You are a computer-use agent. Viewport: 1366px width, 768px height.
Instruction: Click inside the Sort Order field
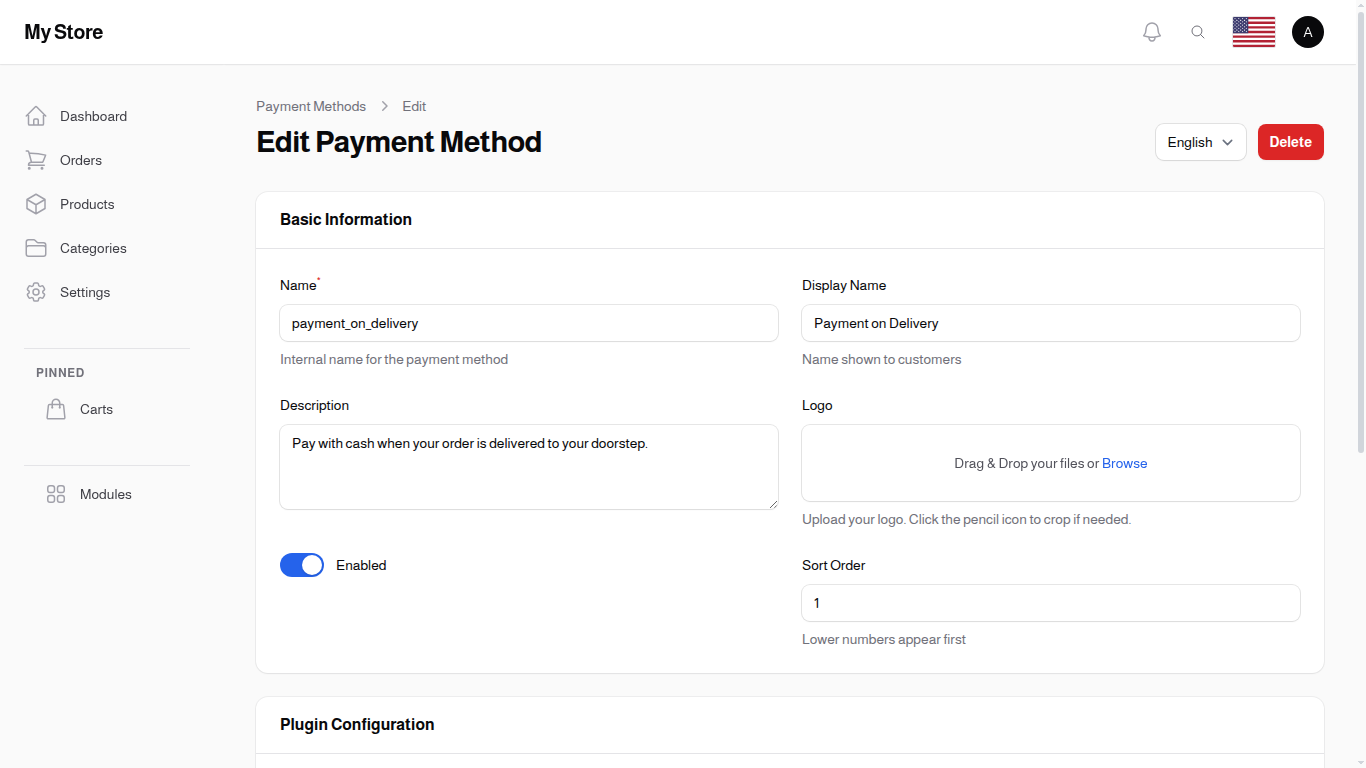point(1050,603)
